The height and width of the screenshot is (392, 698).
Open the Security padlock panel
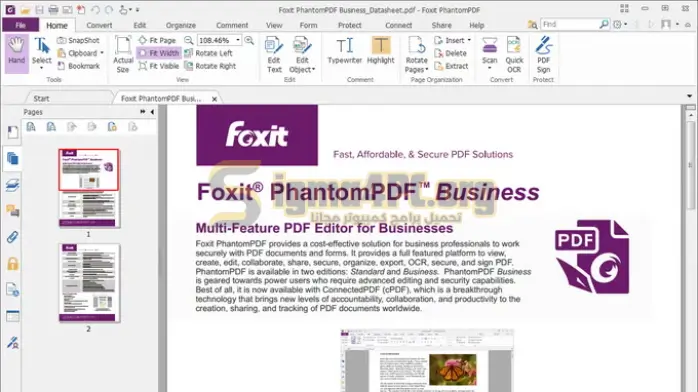[12, 263]
